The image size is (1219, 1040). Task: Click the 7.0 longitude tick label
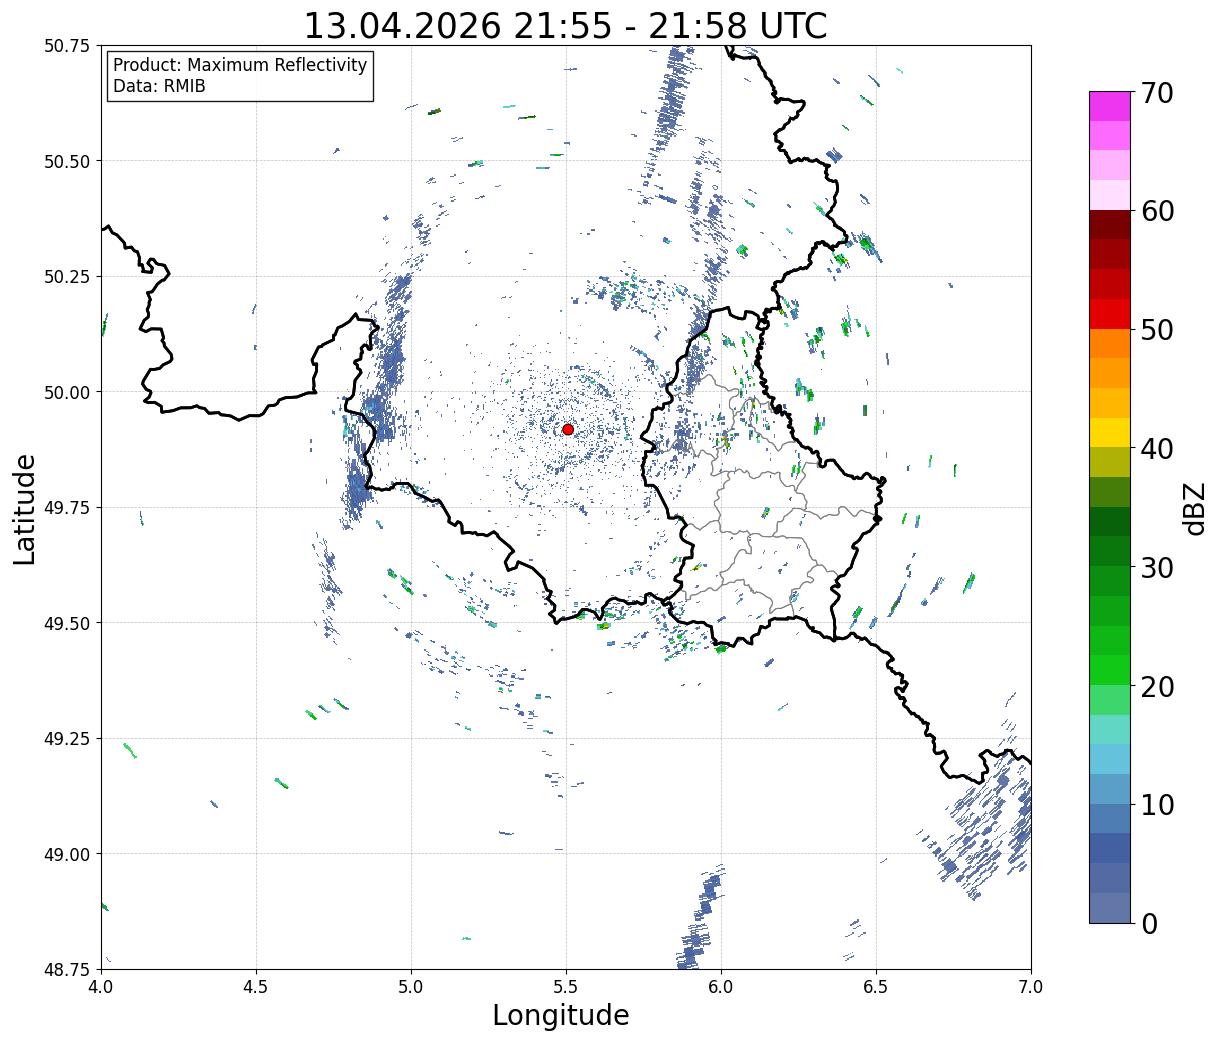pos(1031,987)
